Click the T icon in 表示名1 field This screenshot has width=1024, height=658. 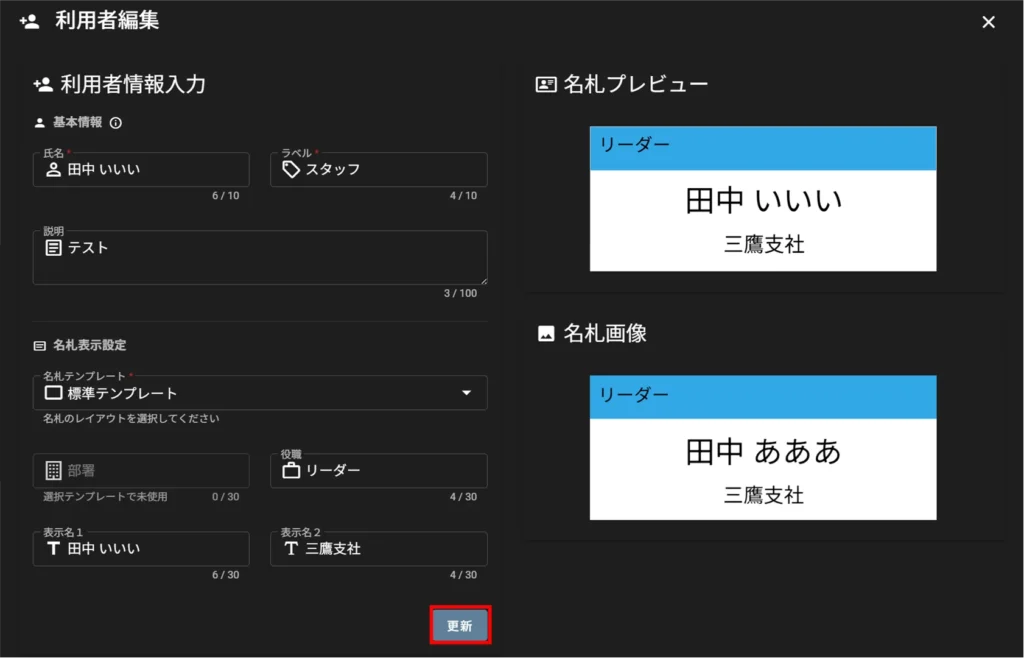coord(54,549)
